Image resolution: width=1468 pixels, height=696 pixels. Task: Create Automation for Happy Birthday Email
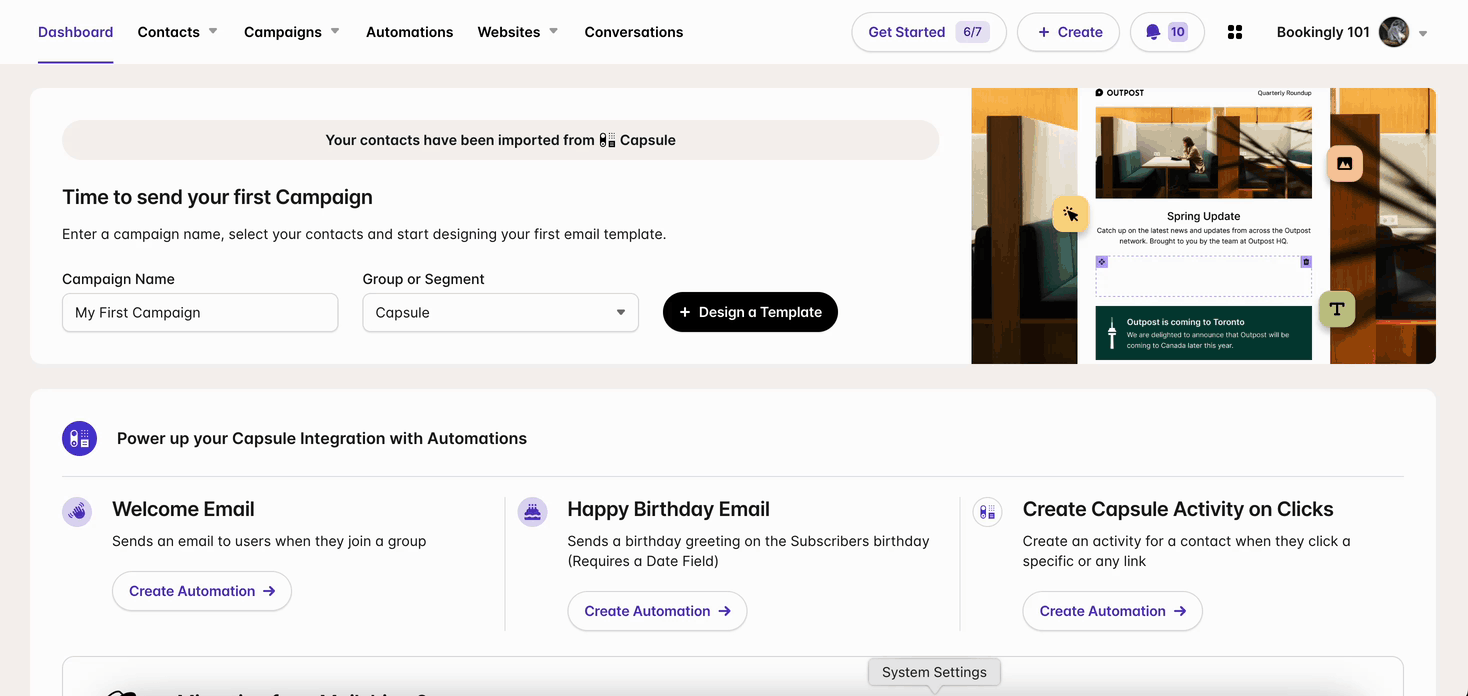tap(657, 611)
